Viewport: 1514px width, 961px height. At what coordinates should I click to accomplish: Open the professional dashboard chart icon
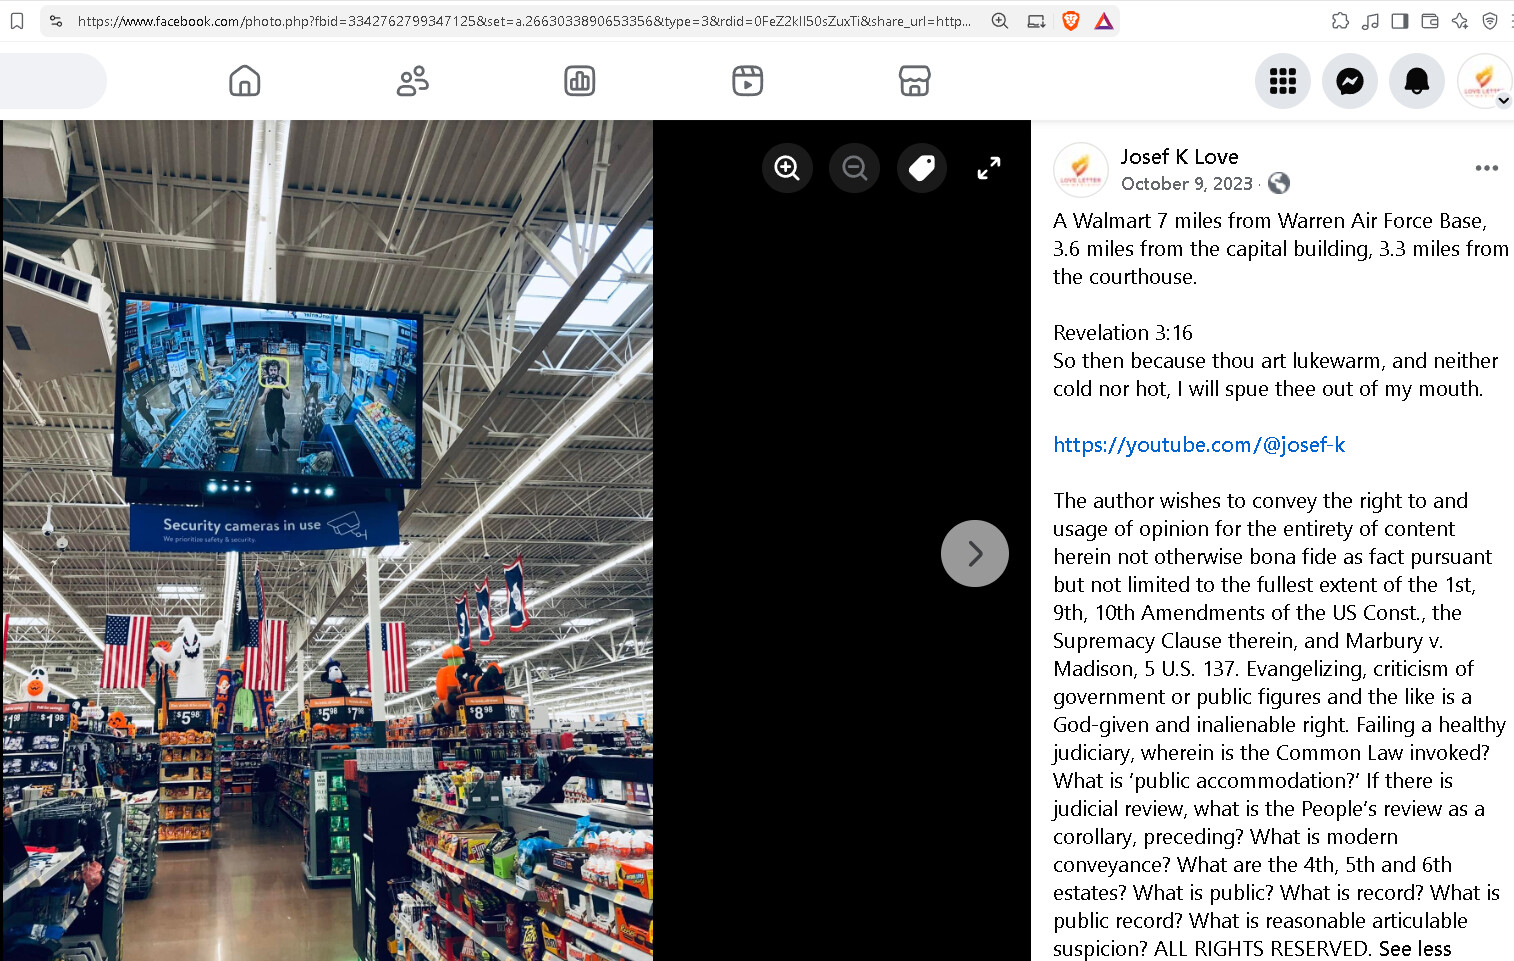pyautogui.click(x=580, y=81)
